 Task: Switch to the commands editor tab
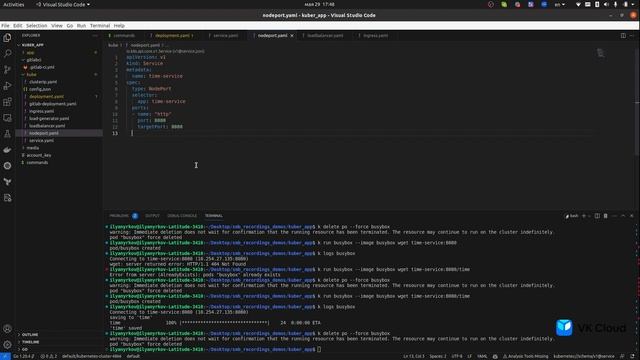(124, 36)
